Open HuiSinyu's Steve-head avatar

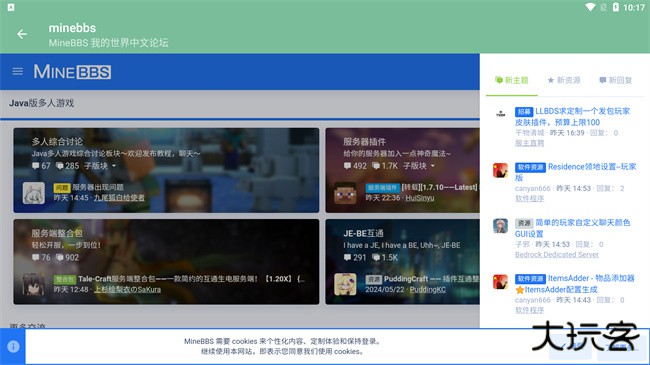click(x=345, y=193)
